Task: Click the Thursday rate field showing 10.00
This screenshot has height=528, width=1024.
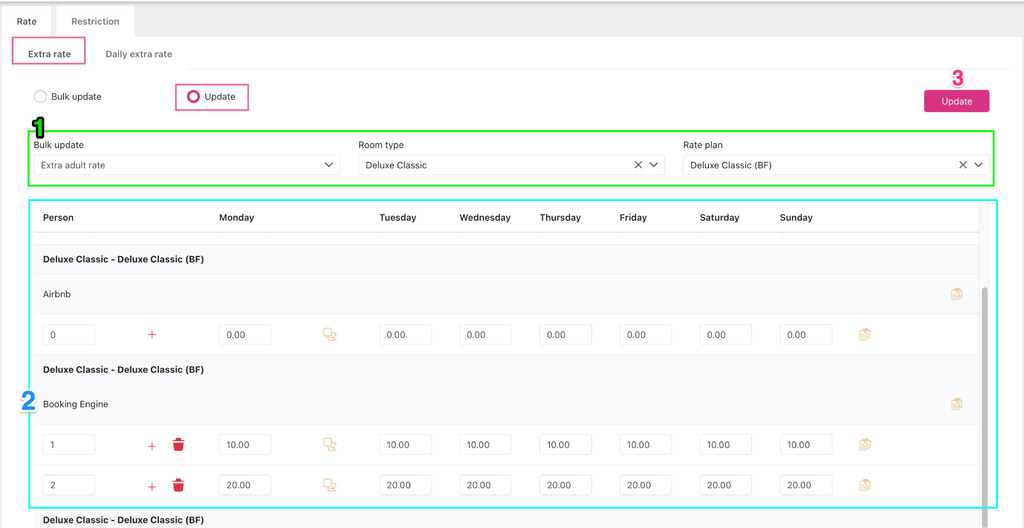Action: tap(566, 445)
